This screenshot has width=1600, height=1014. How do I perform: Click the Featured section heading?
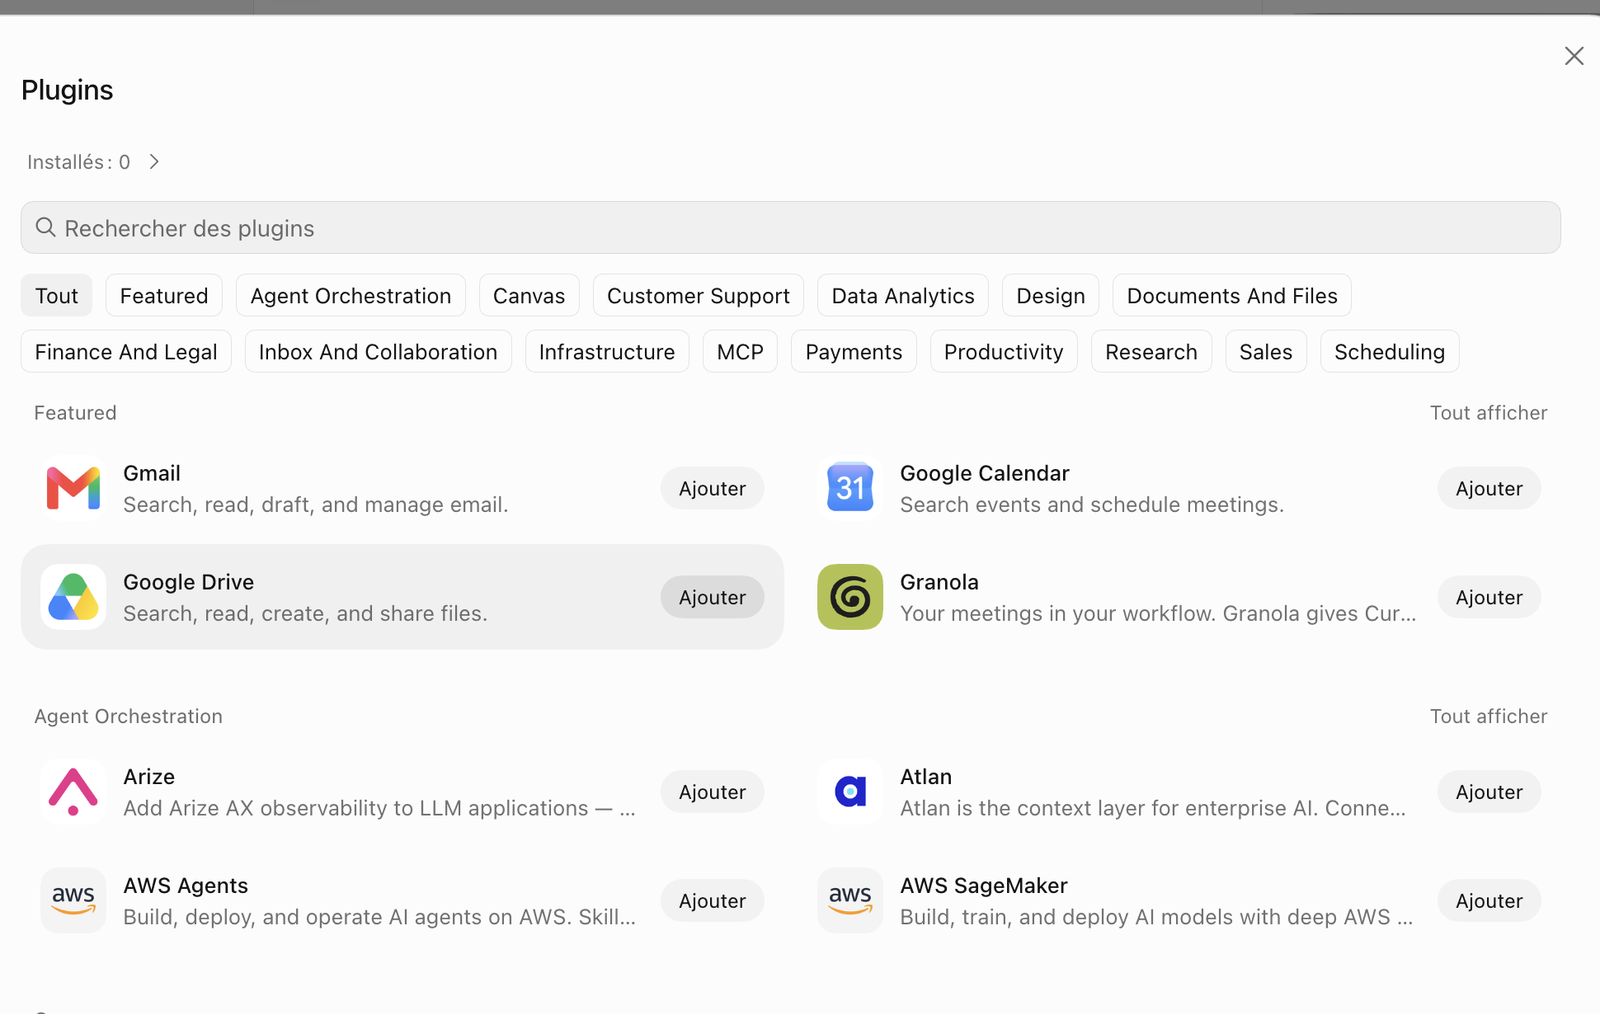pyautogui.click(x=75, y=413)
